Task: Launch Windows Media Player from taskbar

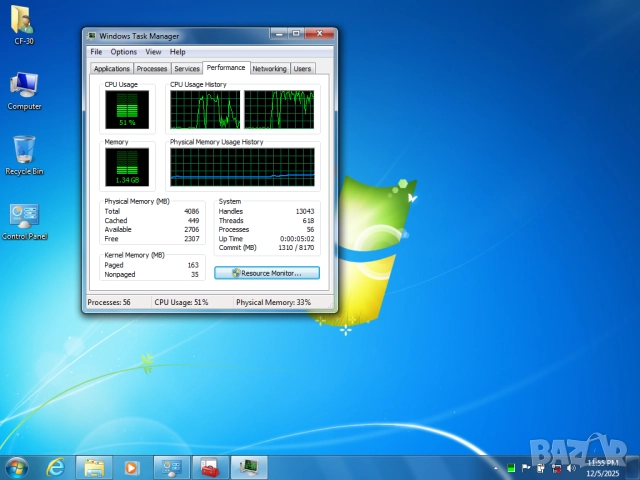Action: coord(131,467)
